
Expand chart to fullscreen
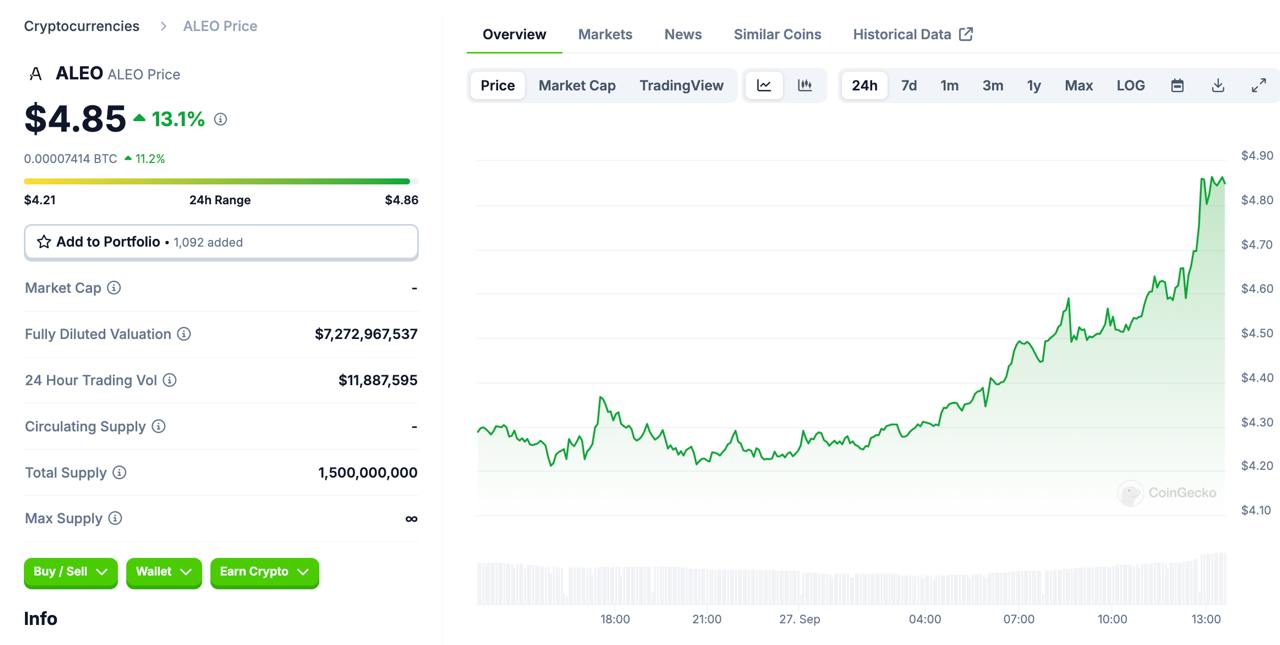coord(1259,85)
